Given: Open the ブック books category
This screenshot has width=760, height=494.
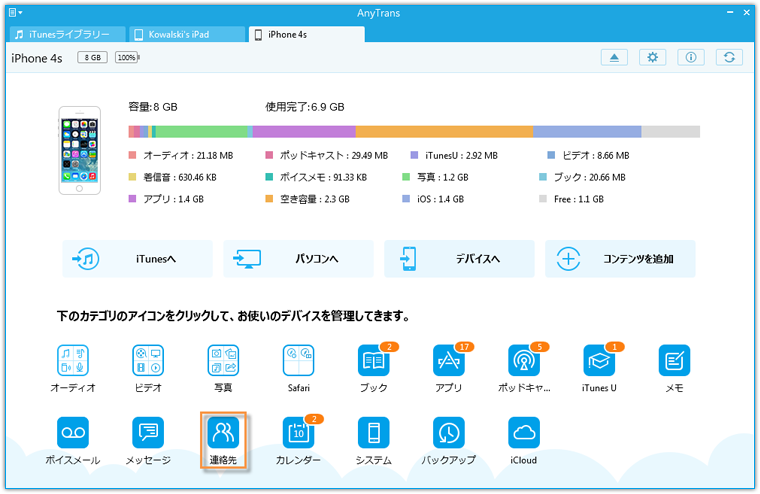Looking at the screenshot, I should click(373, 360).
